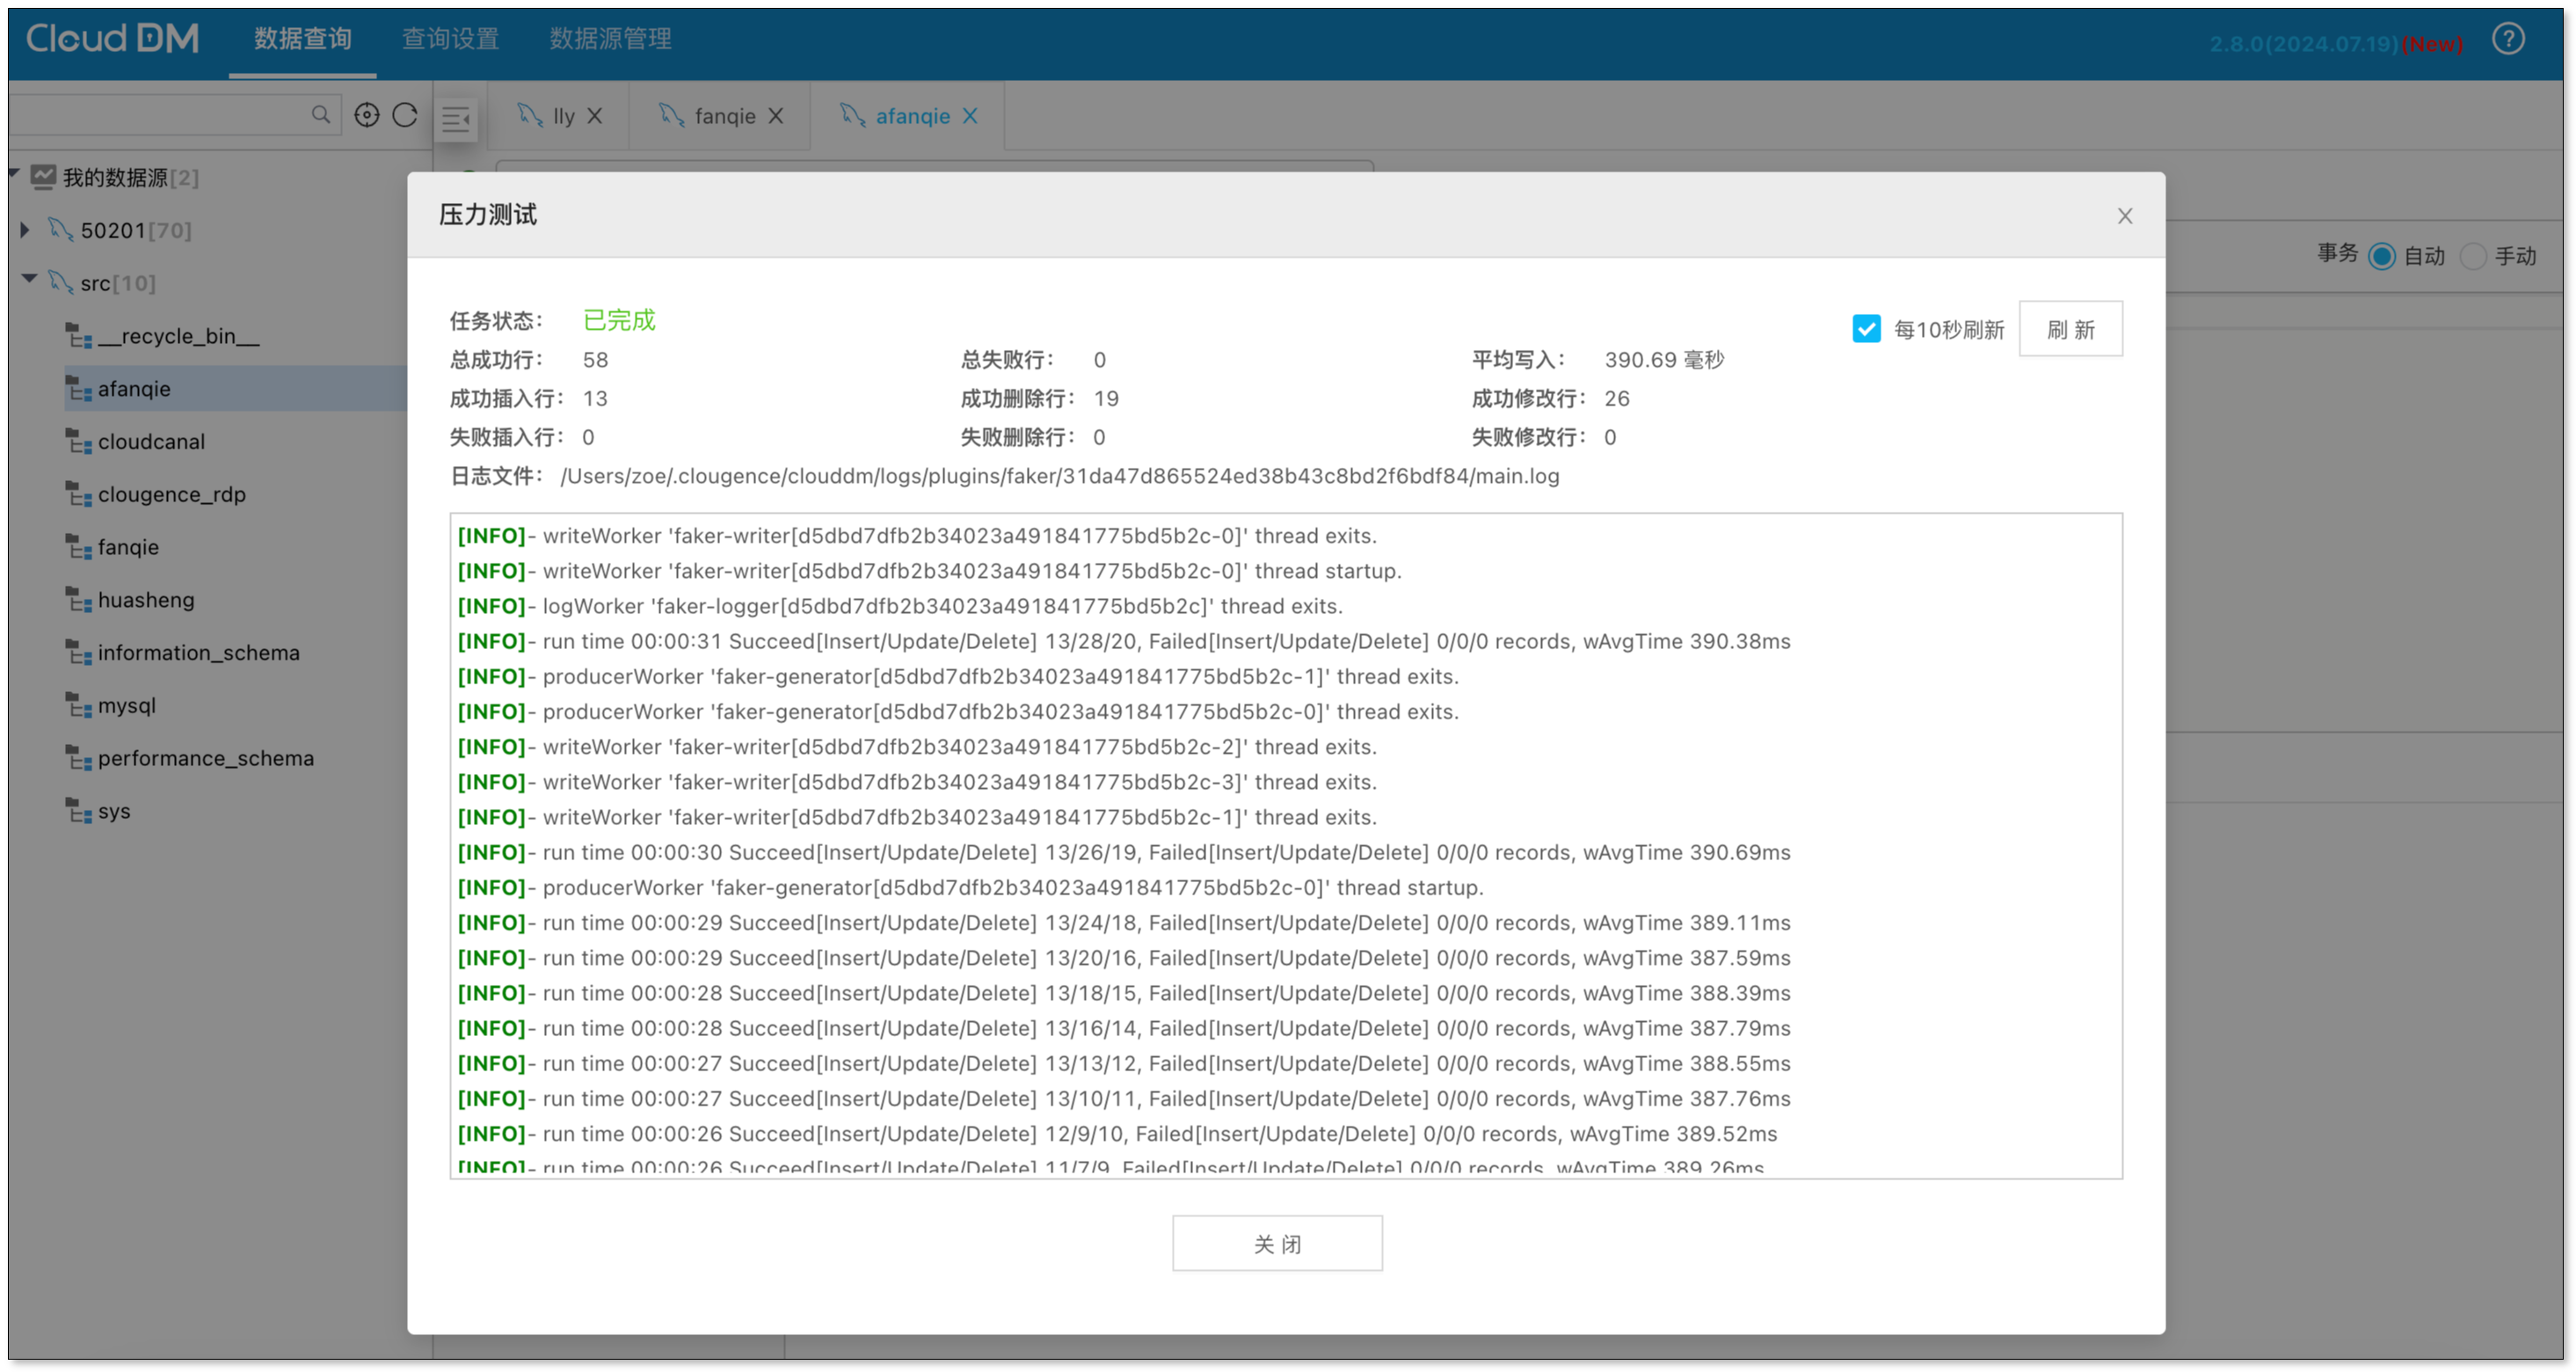
Task: Open 数据源管理 menu tab
Action: point(610,39)
